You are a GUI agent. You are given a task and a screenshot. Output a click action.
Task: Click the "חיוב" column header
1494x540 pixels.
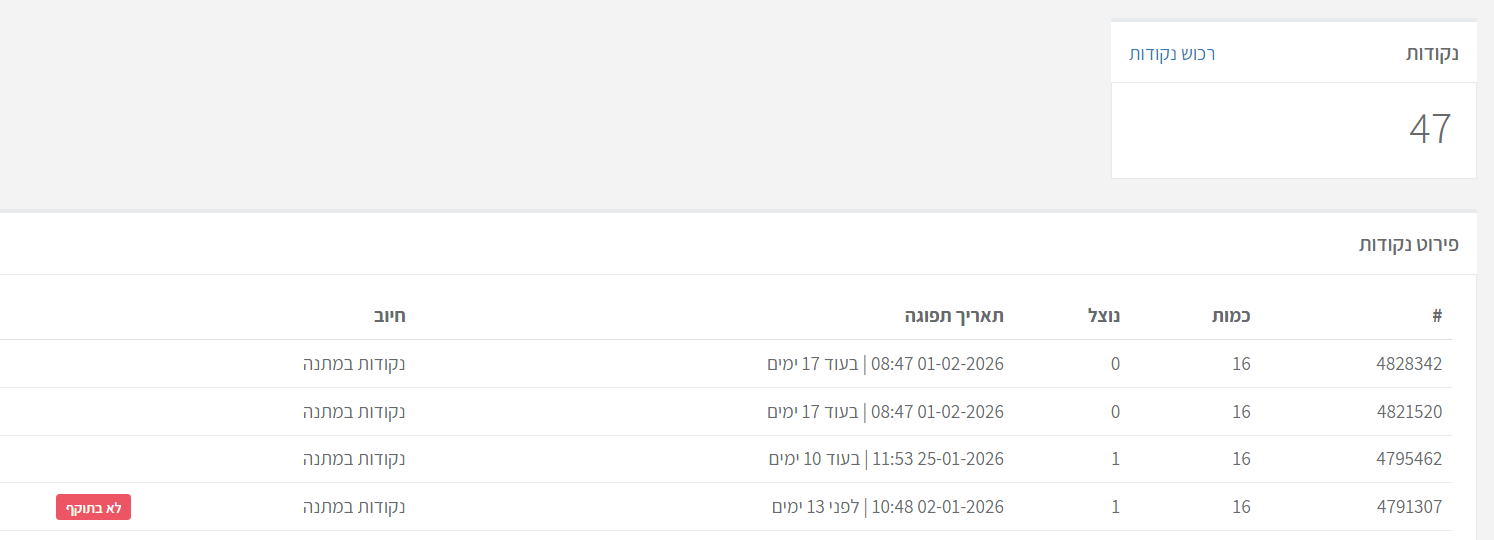tap(391, 316)
